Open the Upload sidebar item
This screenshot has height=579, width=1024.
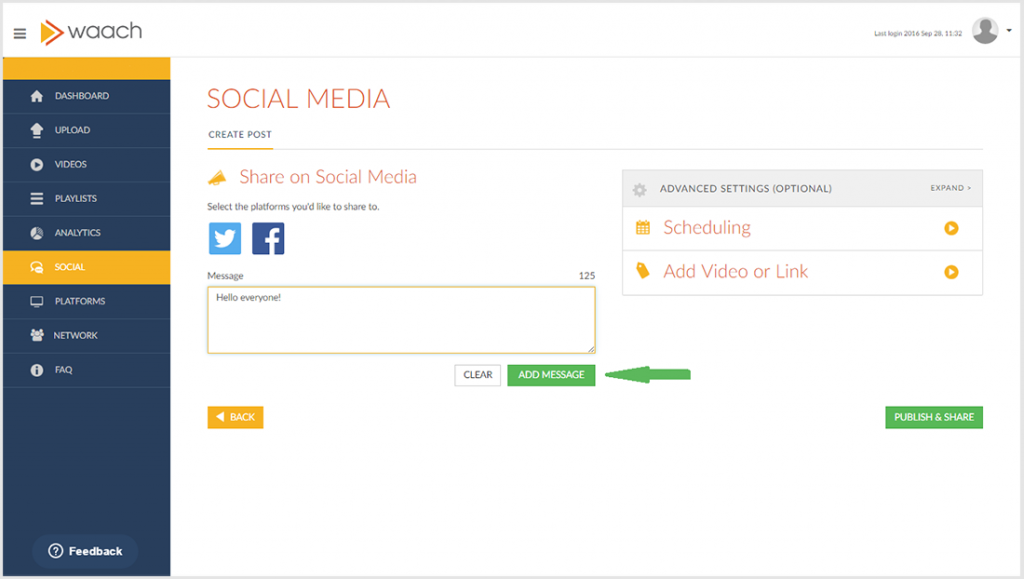(86, 130)
